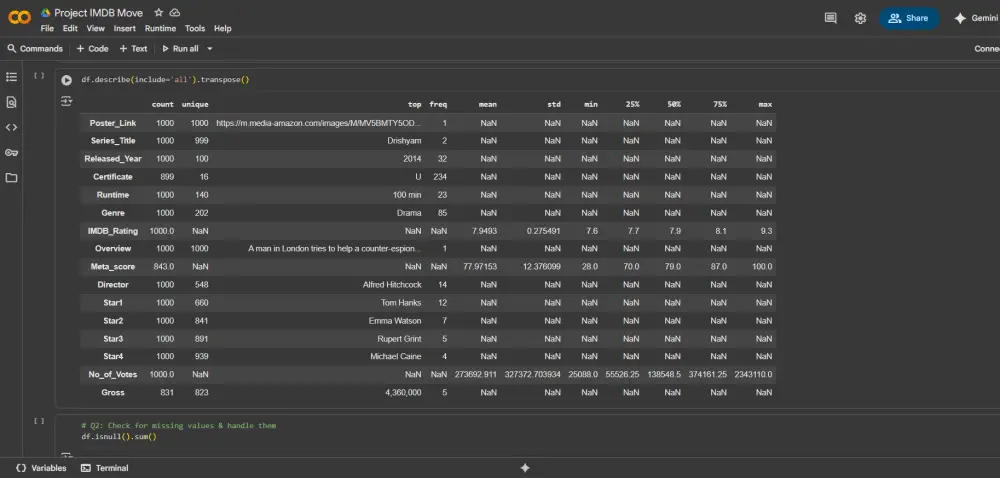Screen dimensions: 1000x478
Task: Add a new Text cell
Action: 133,48
